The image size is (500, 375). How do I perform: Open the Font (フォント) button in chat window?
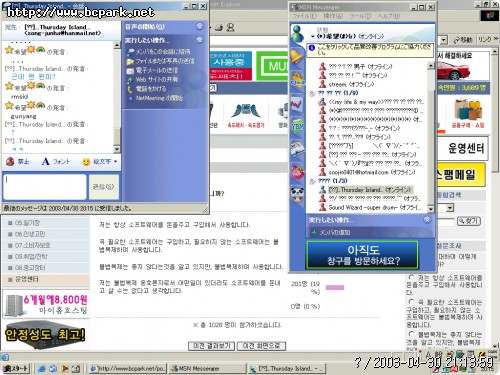(56, 162)
